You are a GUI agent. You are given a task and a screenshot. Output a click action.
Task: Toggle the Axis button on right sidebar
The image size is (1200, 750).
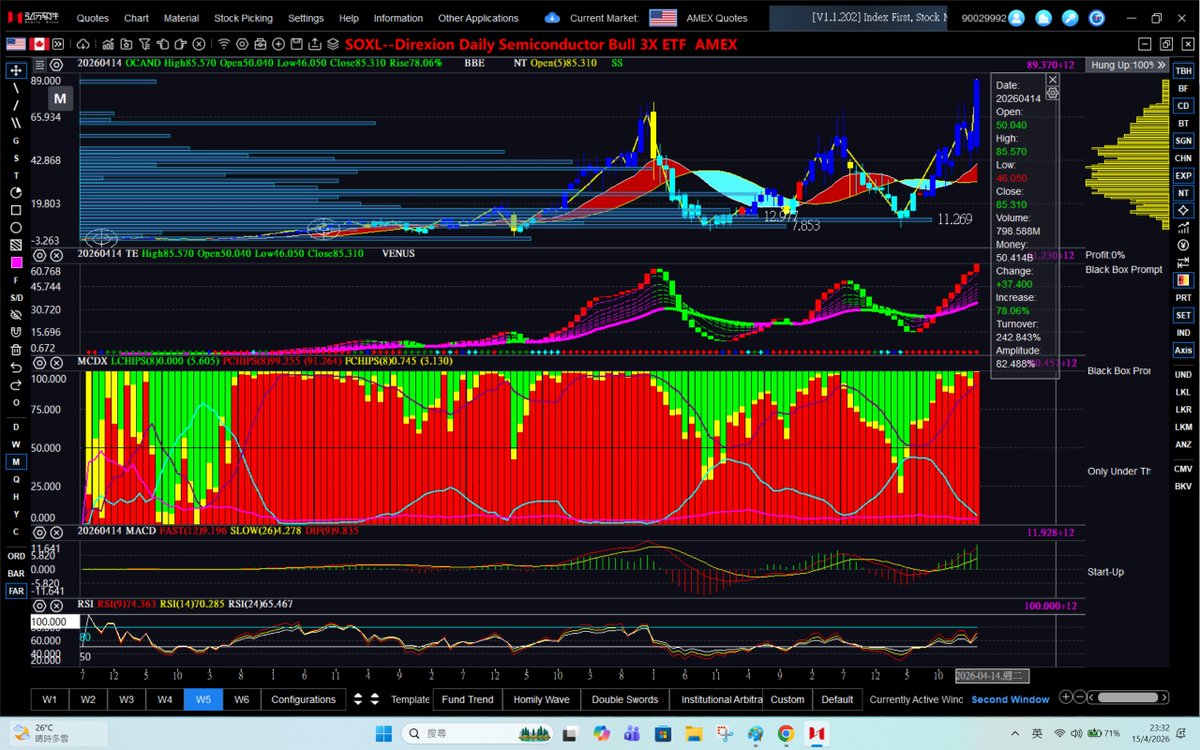(x=1183, y=350)
